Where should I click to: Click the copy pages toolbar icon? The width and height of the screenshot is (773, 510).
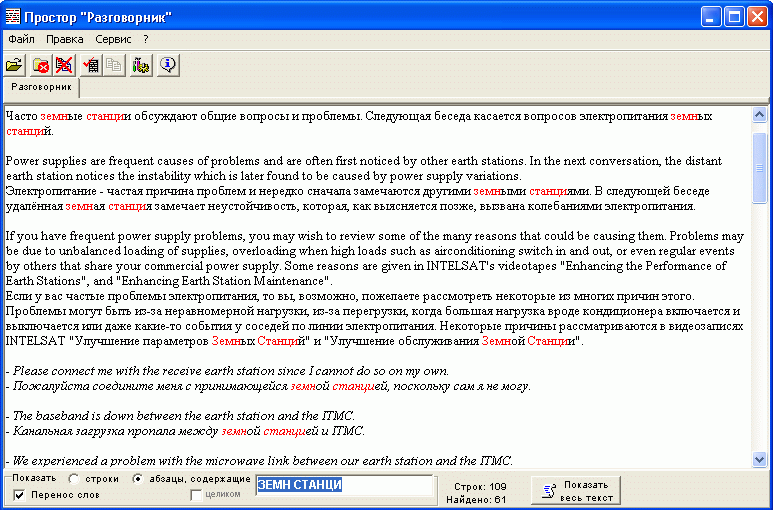click(x=114, y=65)
